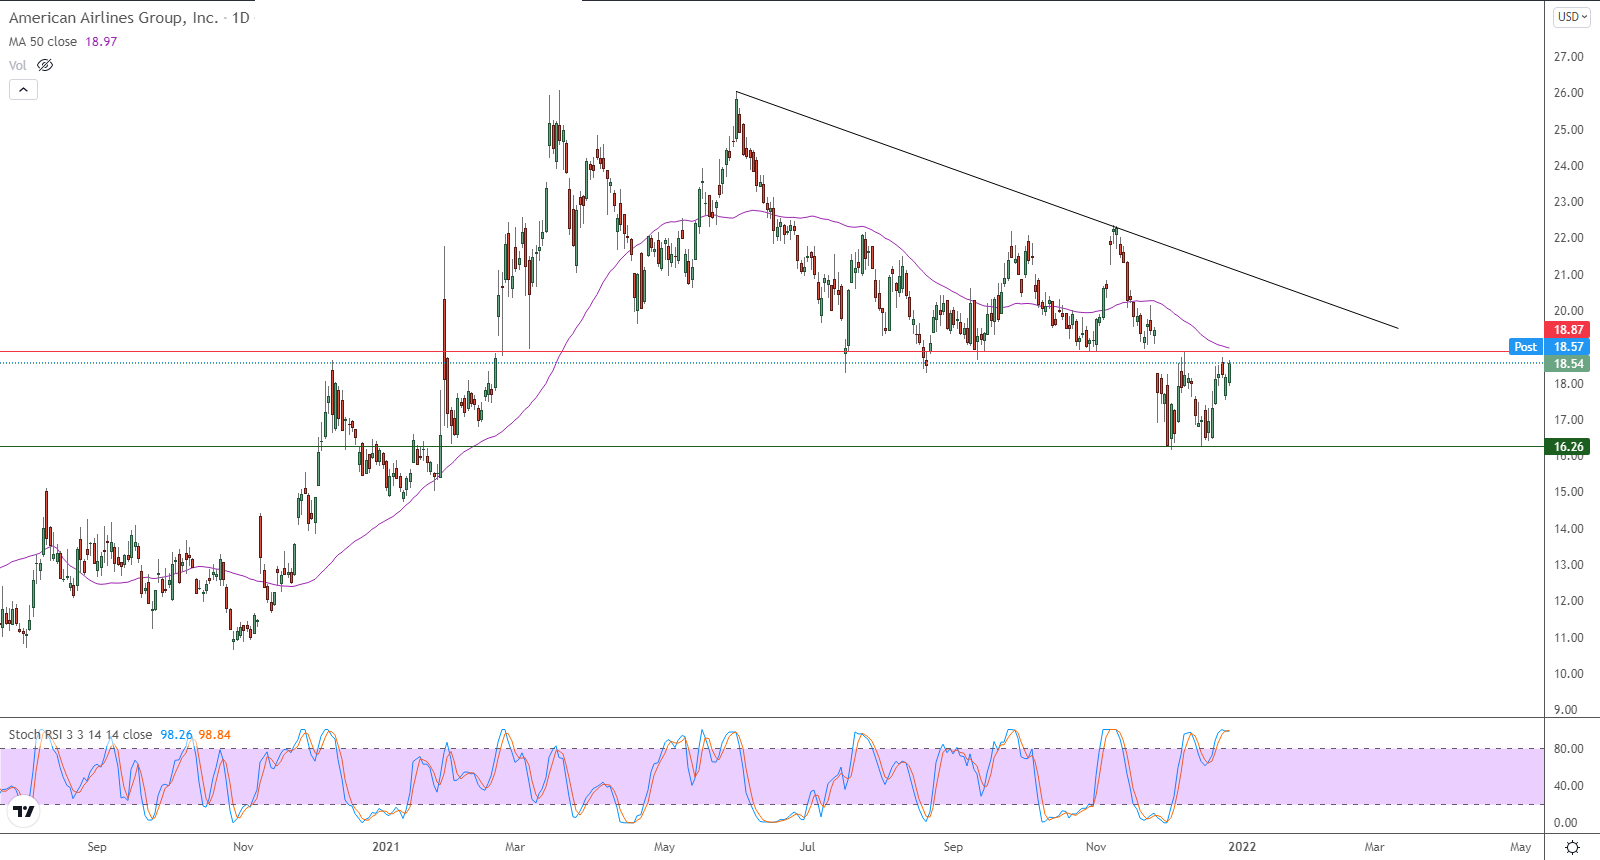The height and width of the screenshot is (860, 1600).
Task: Click the 2022 label on time axis
Action: [1242, 847]
